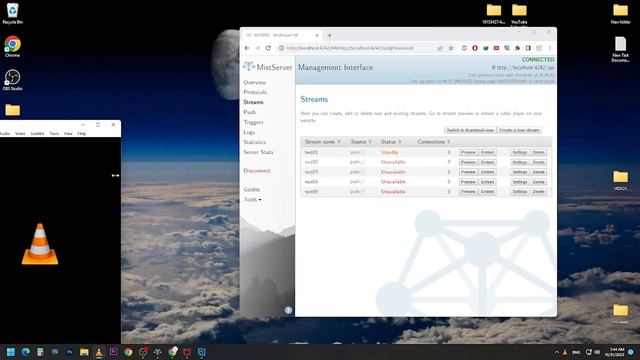Image resolution: width=640 pixels, height=360 pixels.
Task: Open the browser extensions puzzle icon
Action: pos(517,48)
